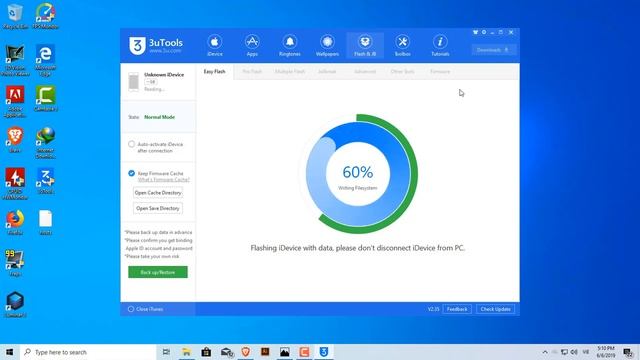Switch to the Other Tools tab

[x=402, y=71]
